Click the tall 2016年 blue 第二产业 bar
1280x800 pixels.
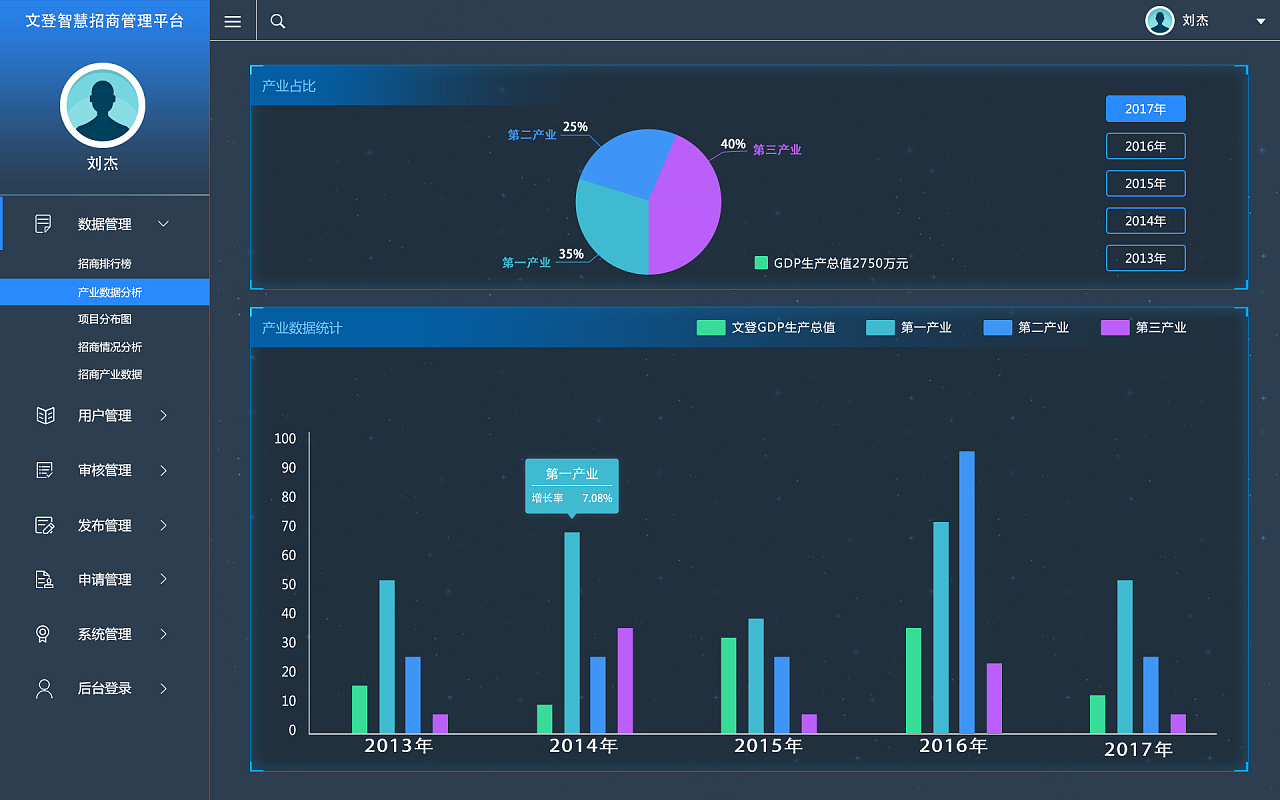click(x=967, y=592)
